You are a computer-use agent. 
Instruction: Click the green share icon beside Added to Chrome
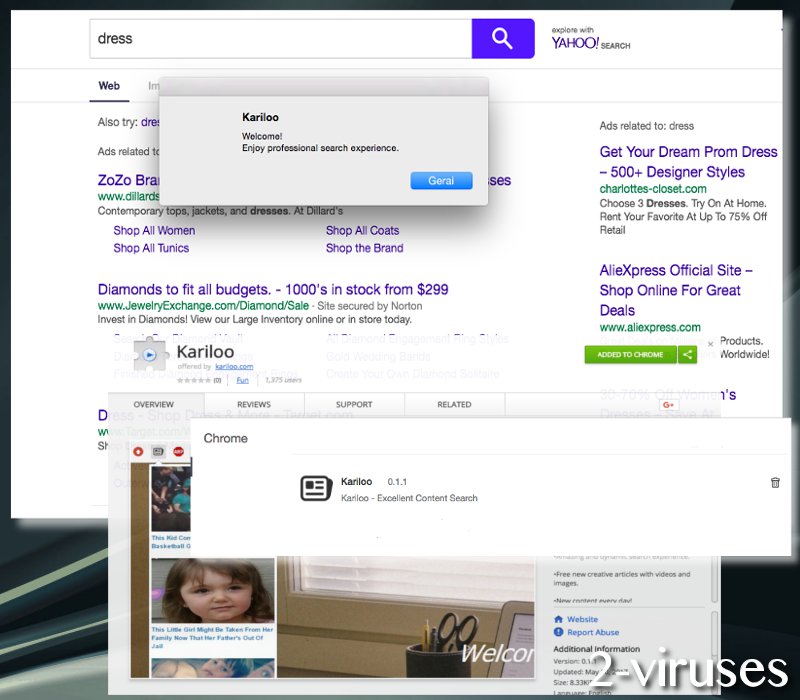coord(688,354)
